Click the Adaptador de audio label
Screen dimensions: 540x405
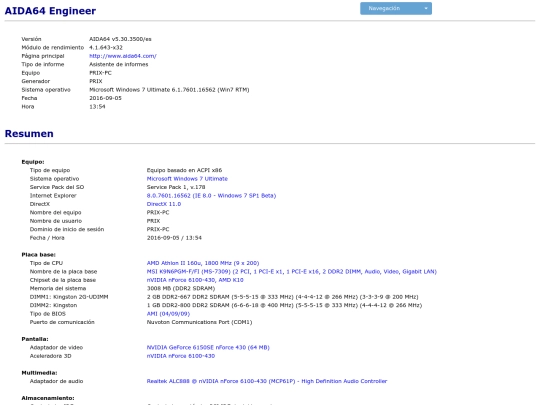(x=56, y=381)
